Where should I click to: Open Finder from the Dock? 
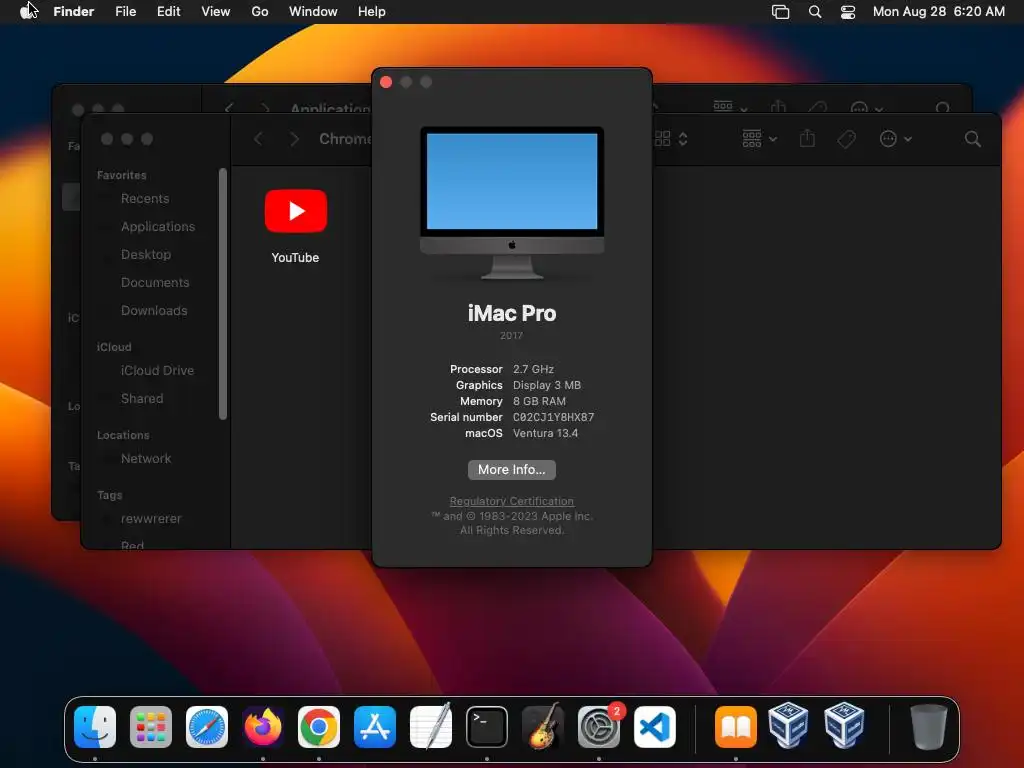coord(95,727)
